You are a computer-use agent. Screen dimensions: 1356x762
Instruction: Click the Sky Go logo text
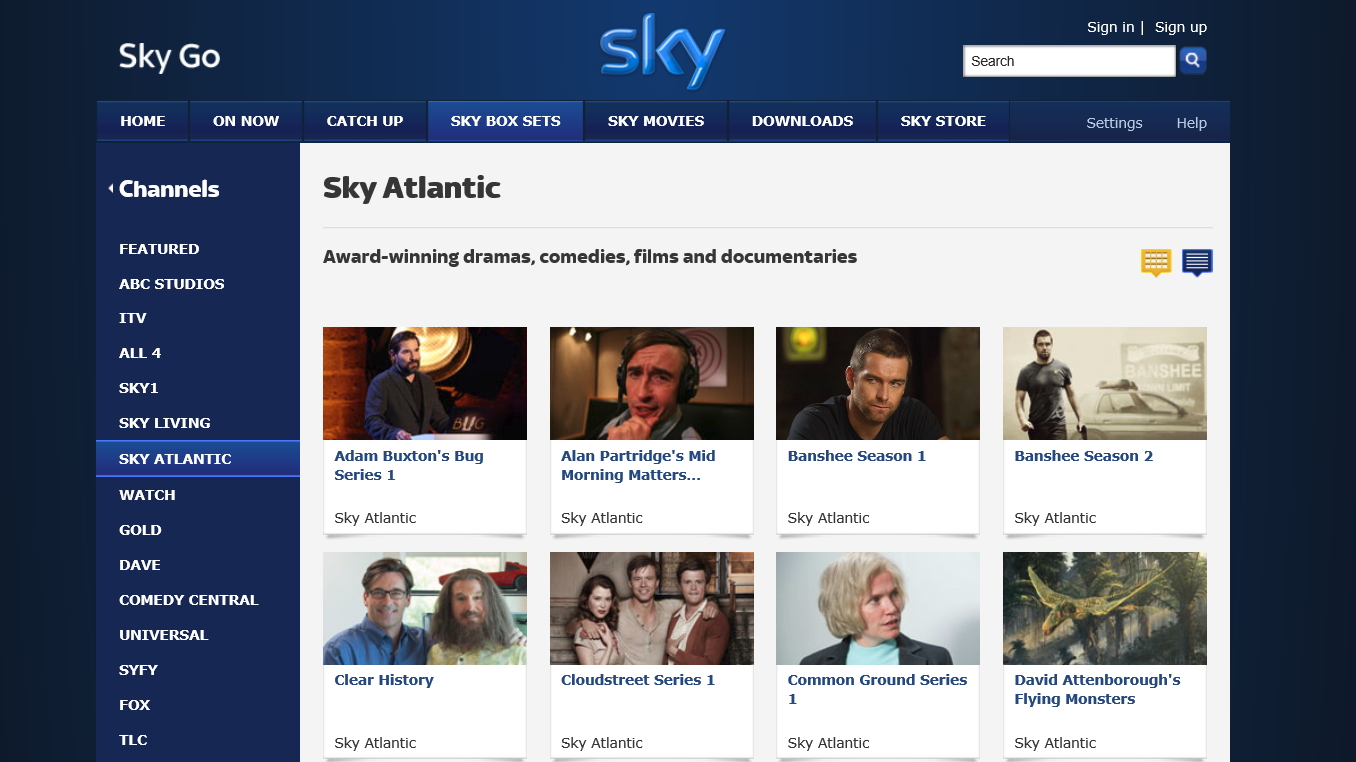coord(169,57)
